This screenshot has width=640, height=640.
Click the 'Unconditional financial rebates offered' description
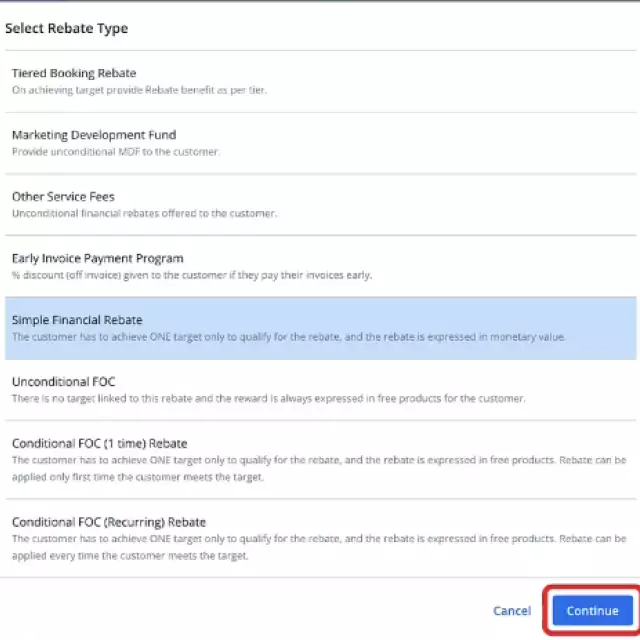[x=144, y=214]
